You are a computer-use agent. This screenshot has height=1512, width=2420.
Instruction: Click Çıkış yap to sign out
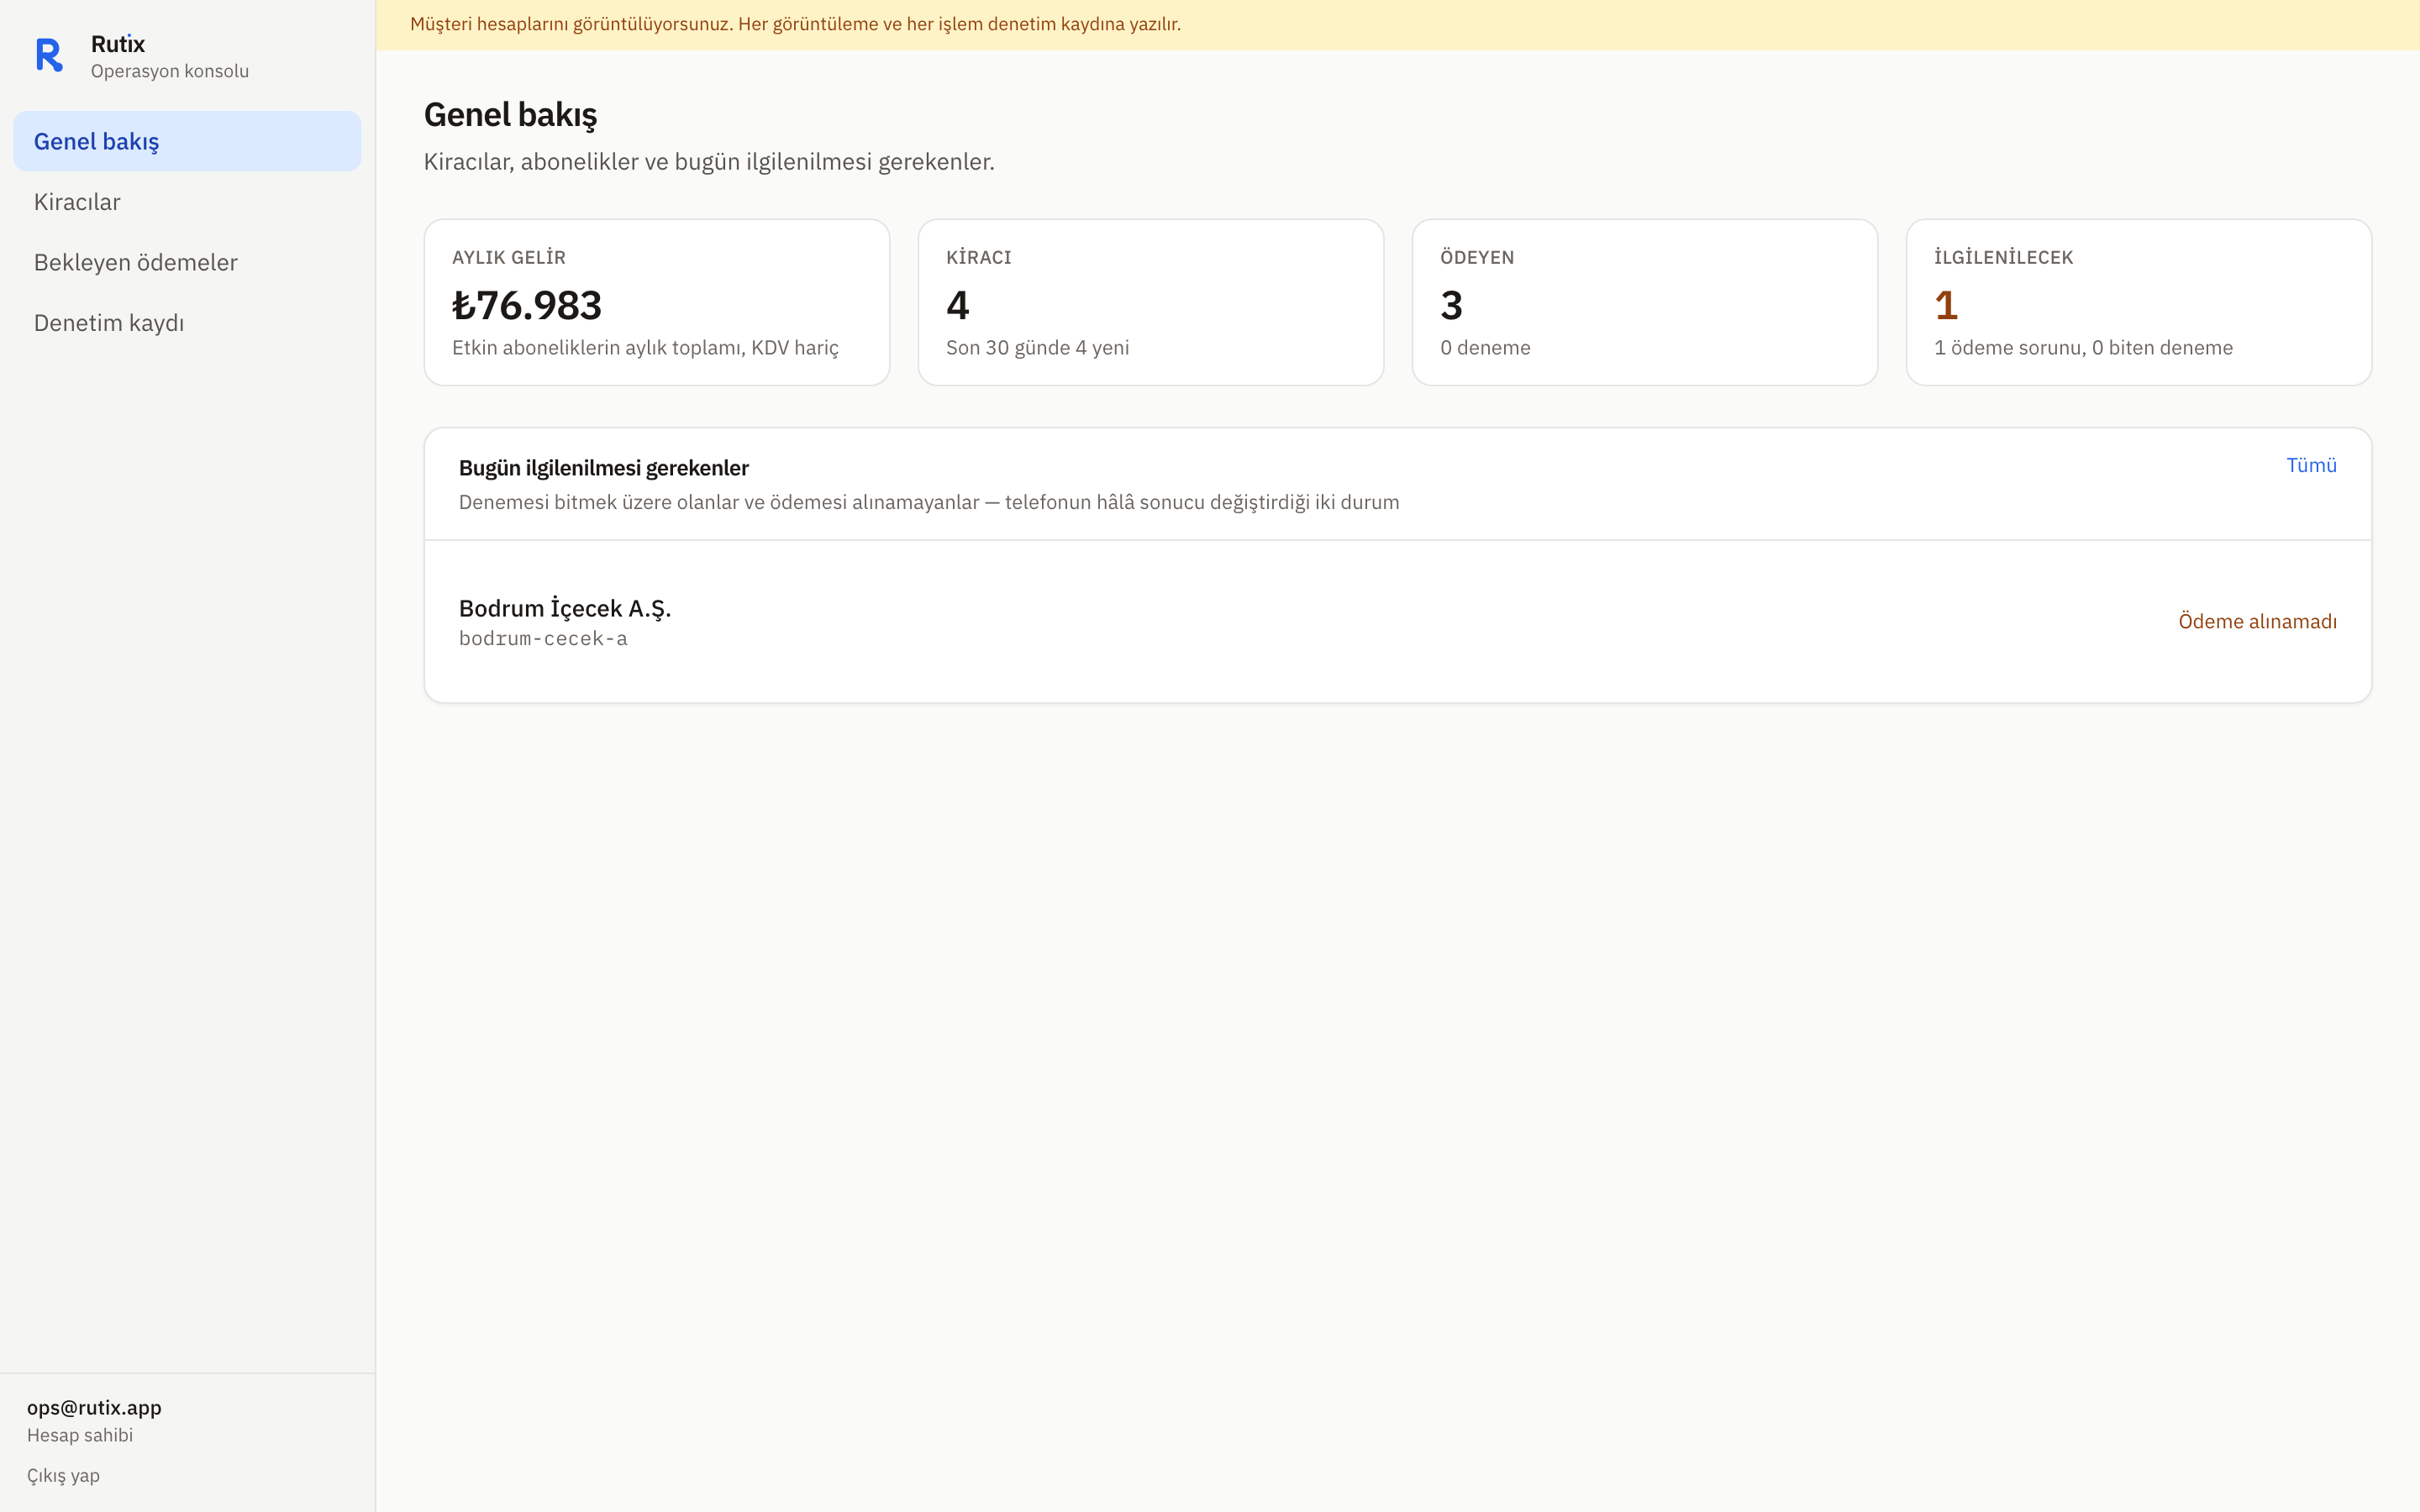(63, 1475)
